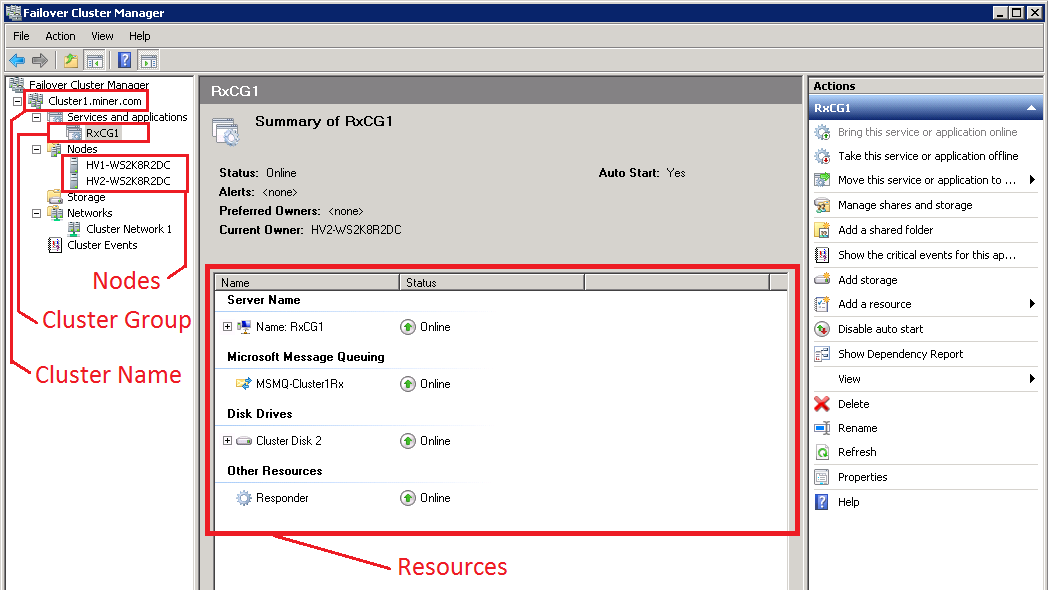Click the Disable auto start icon

pyautogui.click(x=822, y=329)
